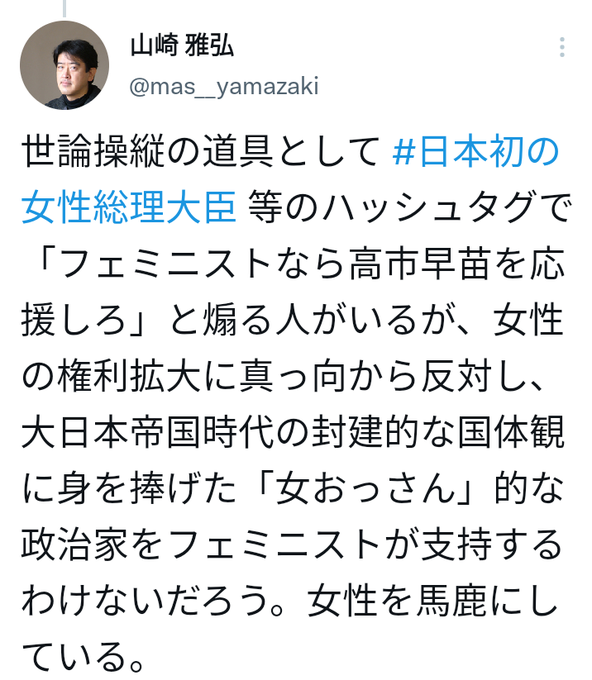Open the profile picture of 山崎 雅弘

(x=64, y=65)
